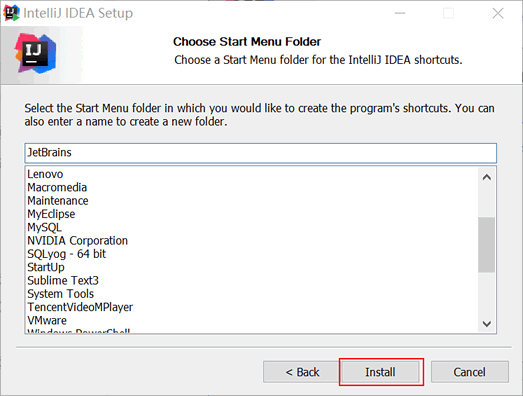
Task: Select MyEclipse from the list
Action: click(x=51, y=214)
